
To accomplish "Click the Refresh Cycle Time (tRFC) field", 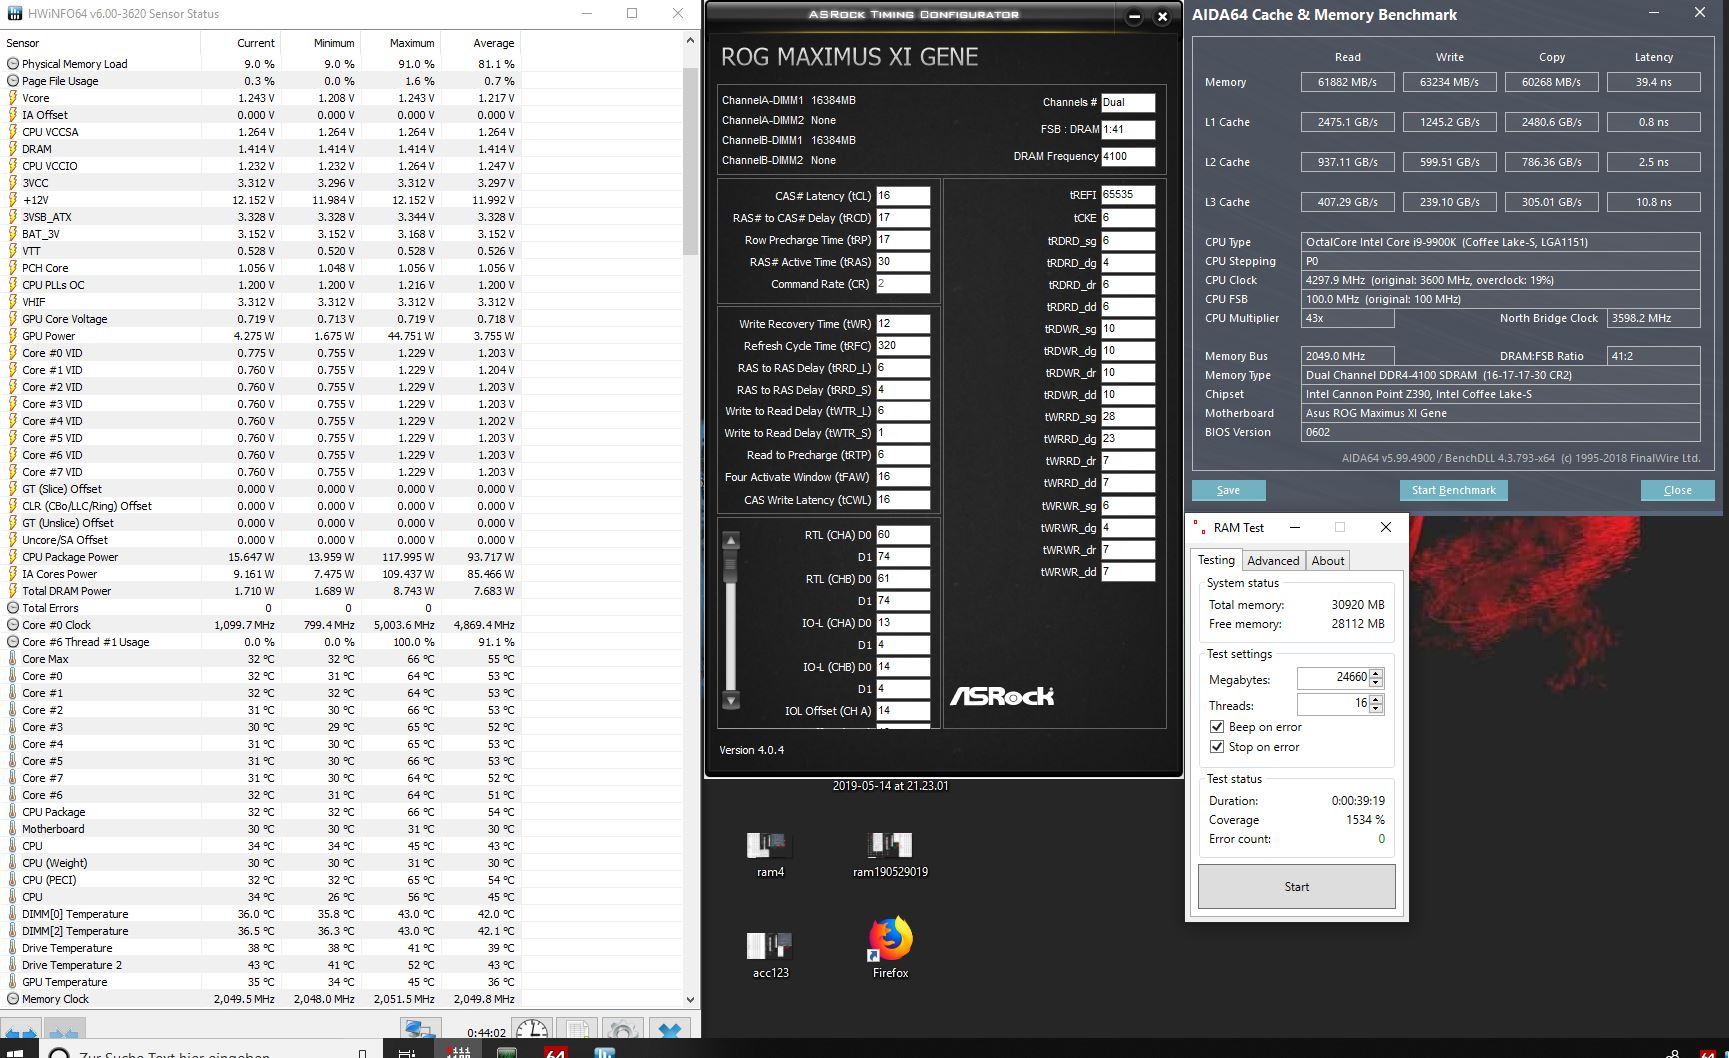I will (x=903, y=346).
